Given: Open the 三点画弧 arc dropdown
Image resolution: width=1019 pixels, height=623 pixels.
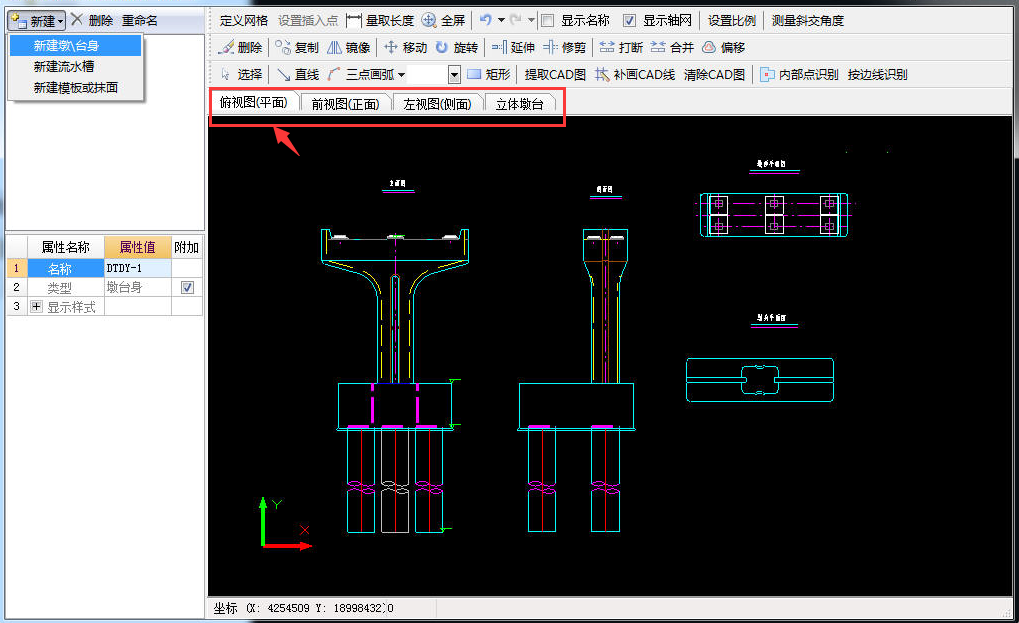Looking at the screenshot, I should coord(401,74).
